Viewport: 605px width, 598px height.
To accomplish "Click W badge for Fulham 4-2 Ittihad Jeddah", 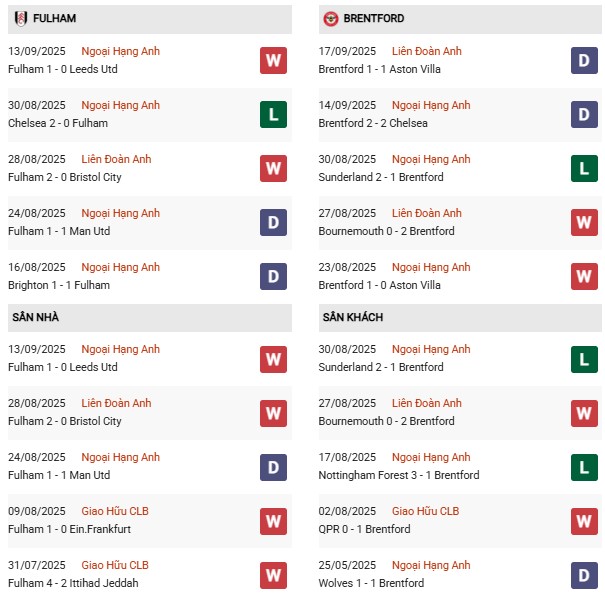I will pos(273,576).
